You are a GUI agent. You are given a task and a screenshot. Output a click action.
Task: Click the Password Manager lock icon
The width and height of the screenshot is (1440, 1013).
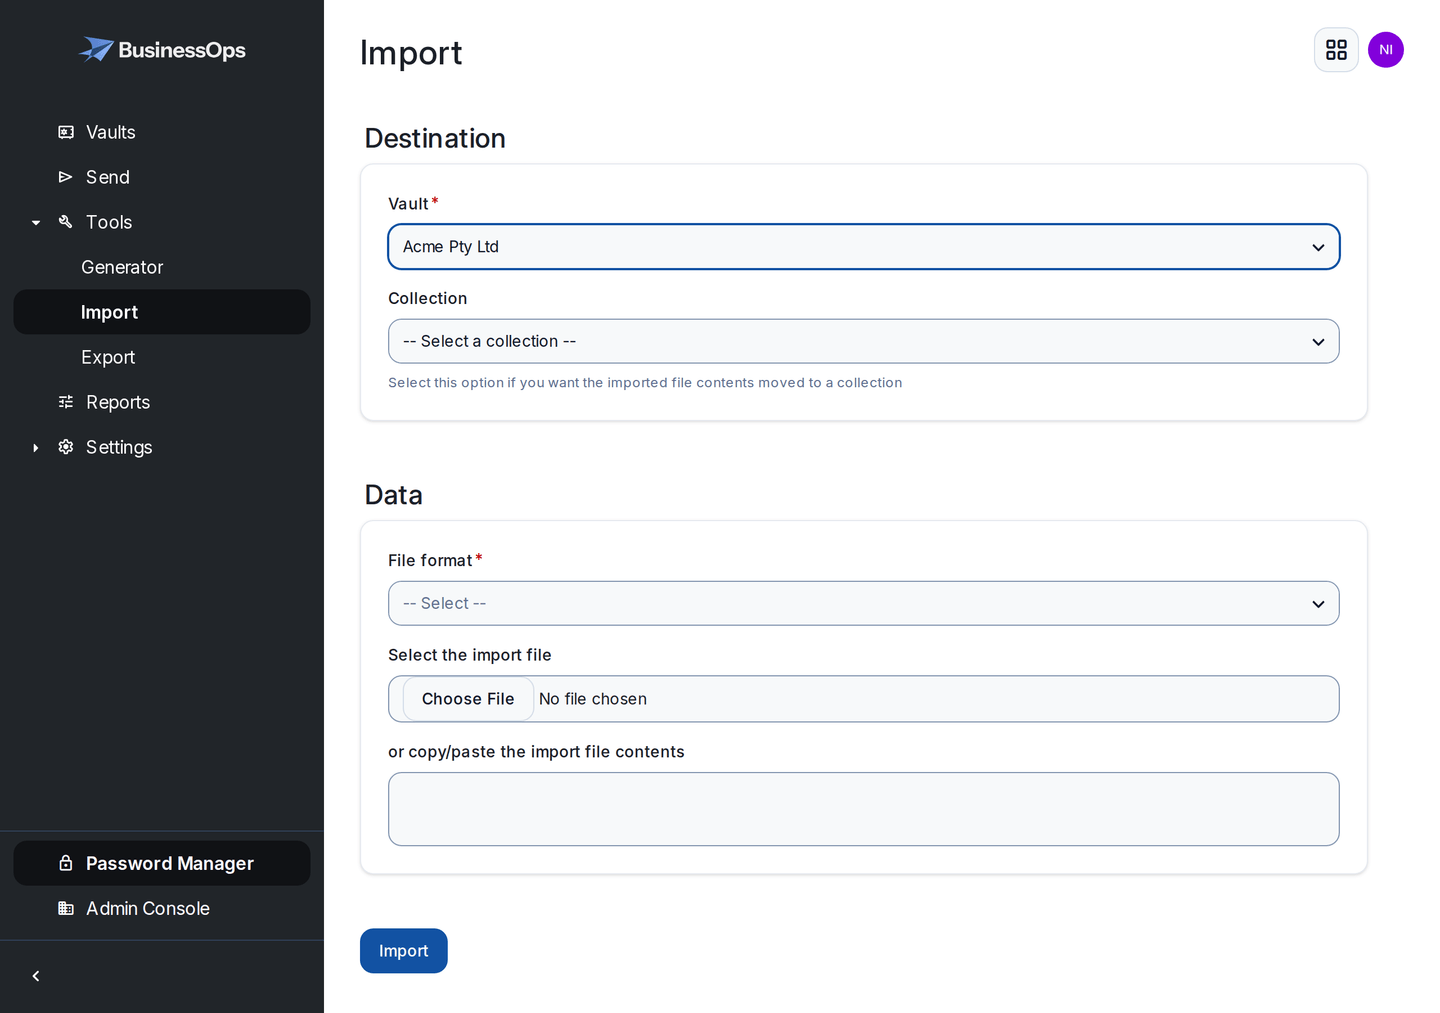(66, 863)
